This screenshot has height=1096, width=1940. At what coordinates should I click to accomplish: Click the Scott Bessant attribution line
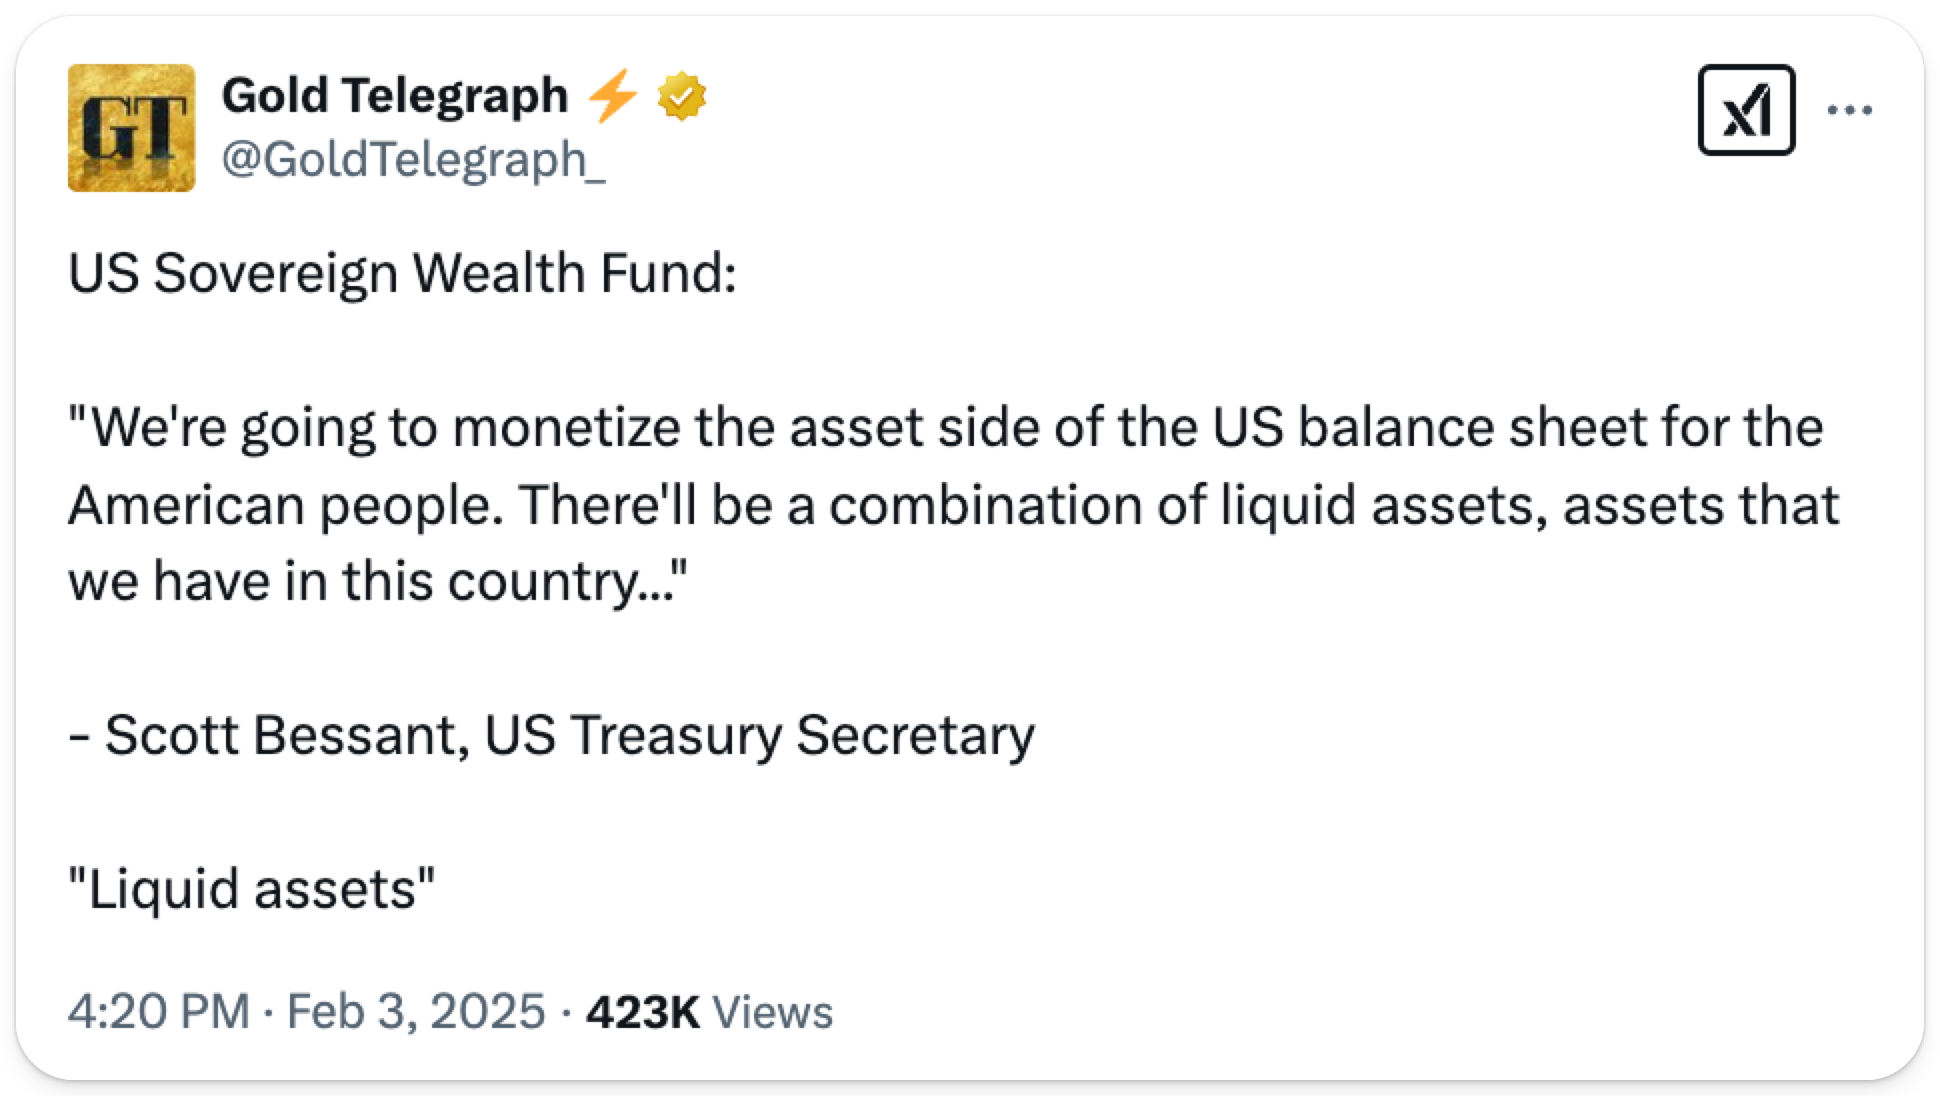pos(552,735)
